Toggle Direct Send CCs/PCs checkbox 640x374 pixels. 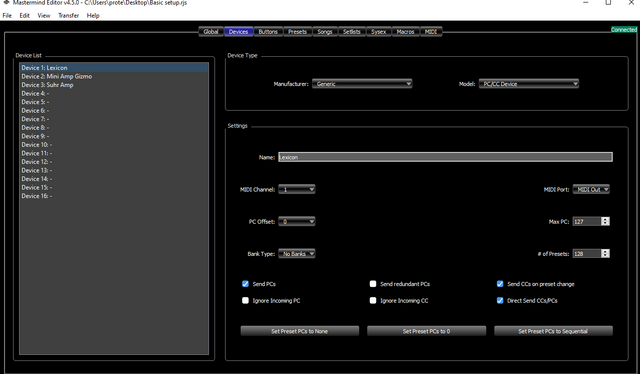pyautogui.click(x=500, y=301)
